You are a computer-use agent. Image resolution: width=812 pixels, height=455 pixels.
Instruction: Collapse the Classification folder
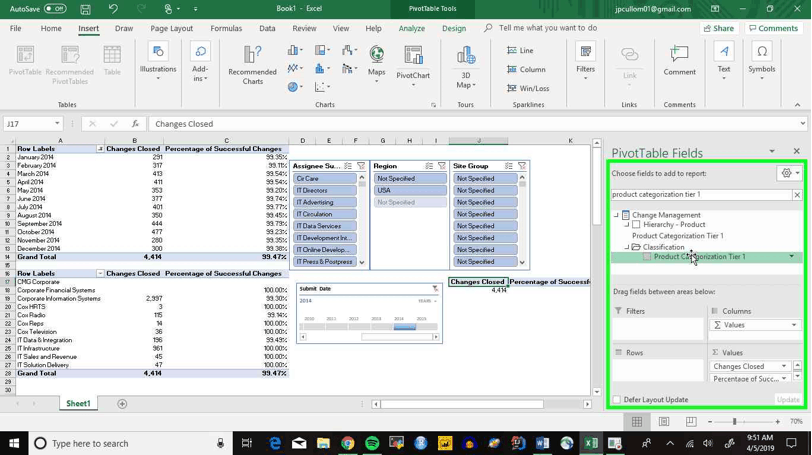[x=627, y=247]
